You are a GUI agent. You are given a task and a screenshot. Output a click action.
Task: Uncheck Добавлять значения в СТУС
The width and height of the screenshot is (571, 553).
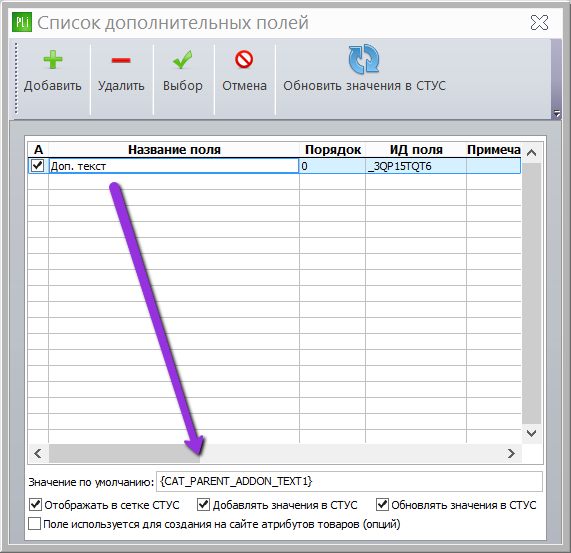[203, 505]
